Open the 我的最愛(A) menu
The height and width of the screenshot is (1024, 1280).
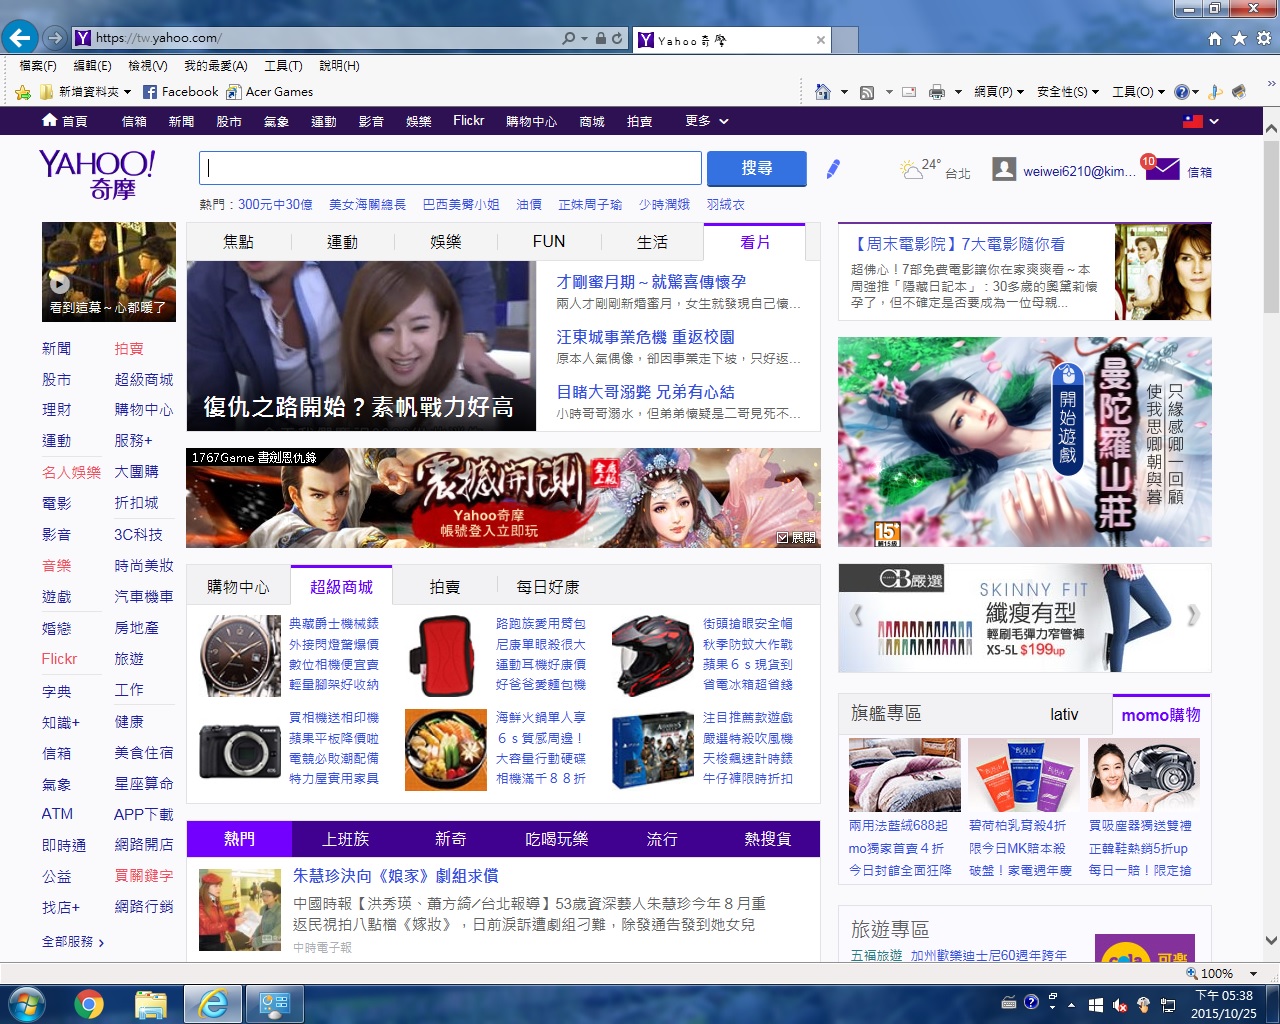(215, 66)
